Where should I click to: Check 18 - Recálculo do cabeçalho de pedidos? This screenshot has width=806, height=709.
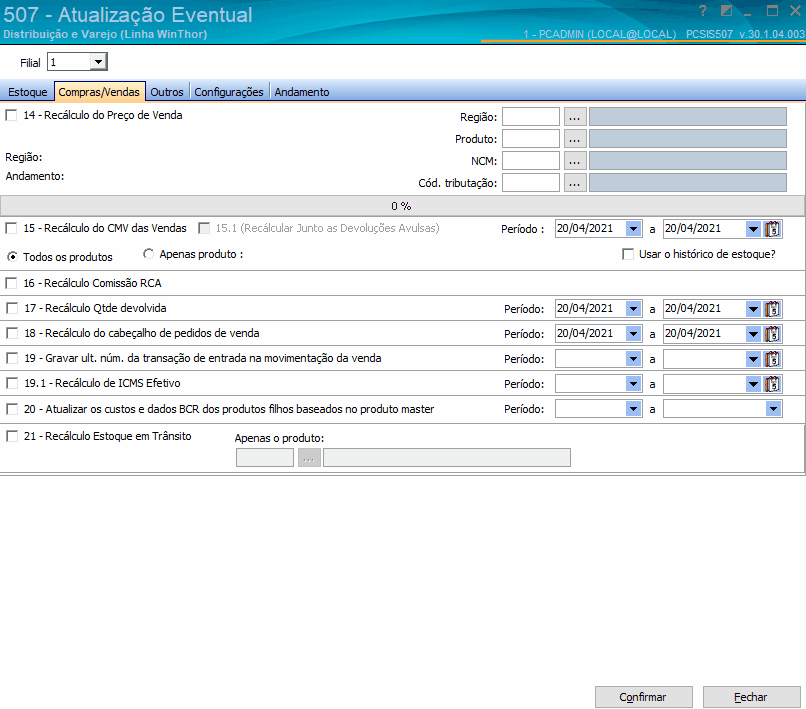(12, 333)
